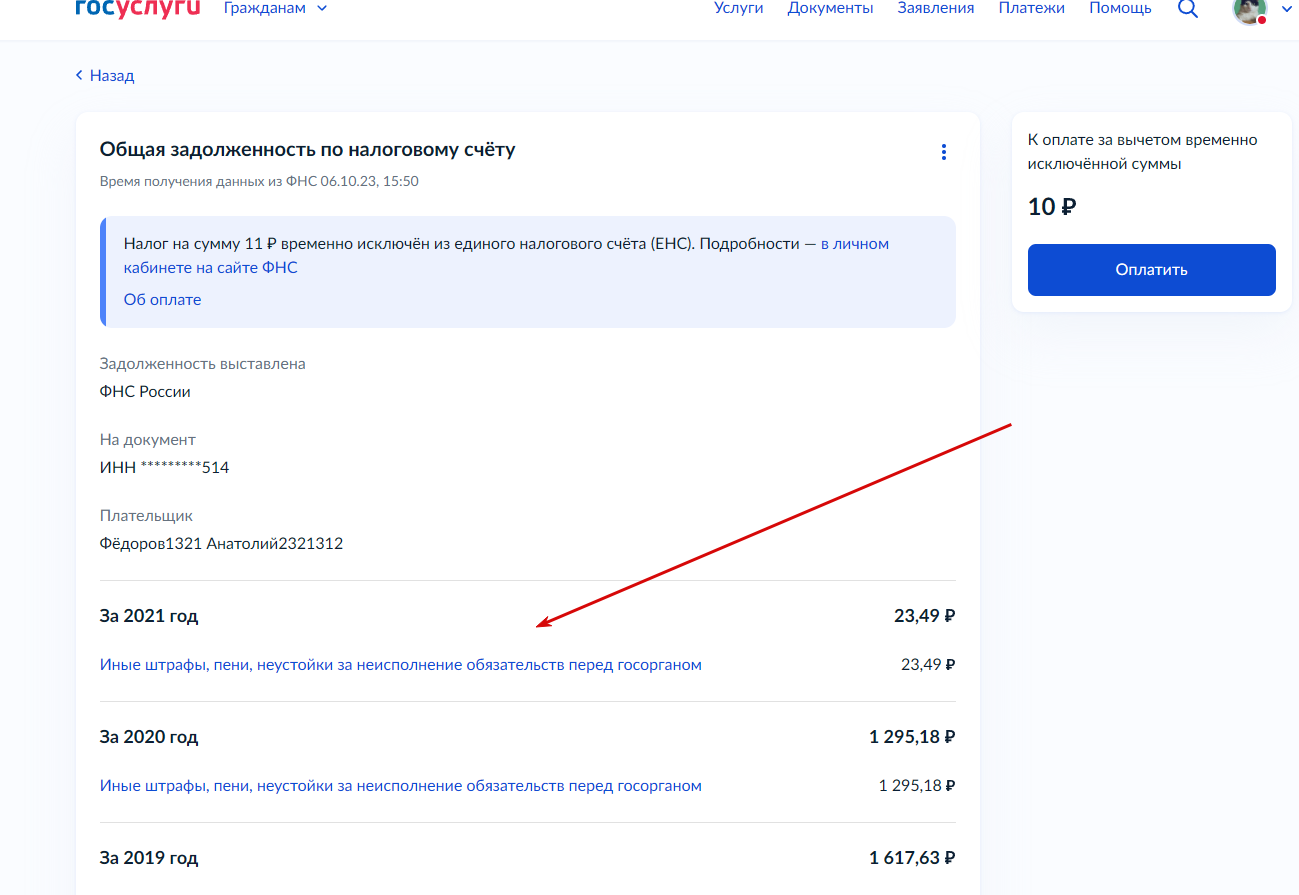This screenshot has width=1299, height=895.
Task: Expand the profile menu chevron
Action: click(x=1286, y=9)
